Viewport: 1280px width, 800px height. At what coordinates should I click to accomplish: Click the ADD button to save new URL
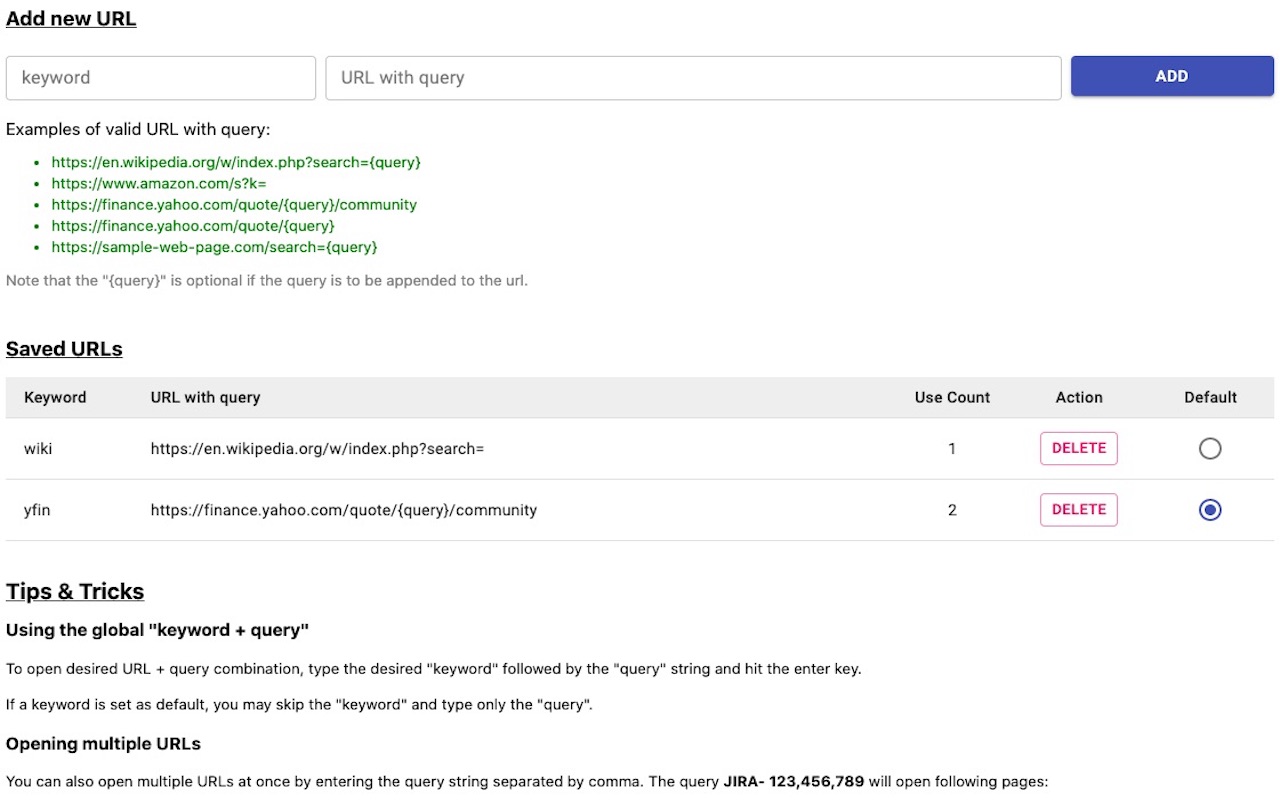(1171, 76)
